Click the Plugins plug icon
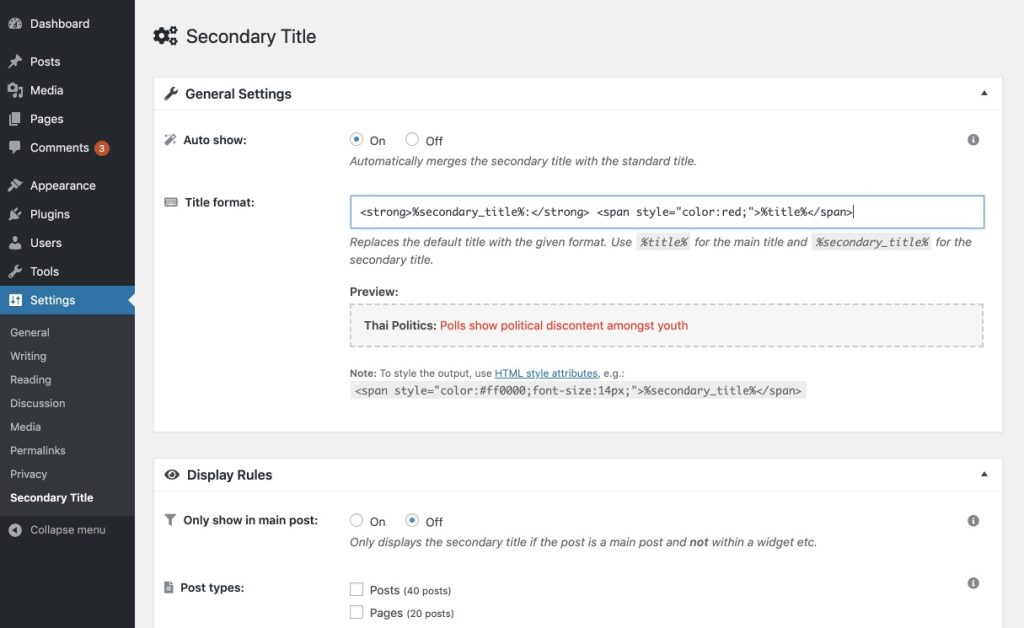The width and height of the screenshot is (1024, 628). tap(15, 214)
